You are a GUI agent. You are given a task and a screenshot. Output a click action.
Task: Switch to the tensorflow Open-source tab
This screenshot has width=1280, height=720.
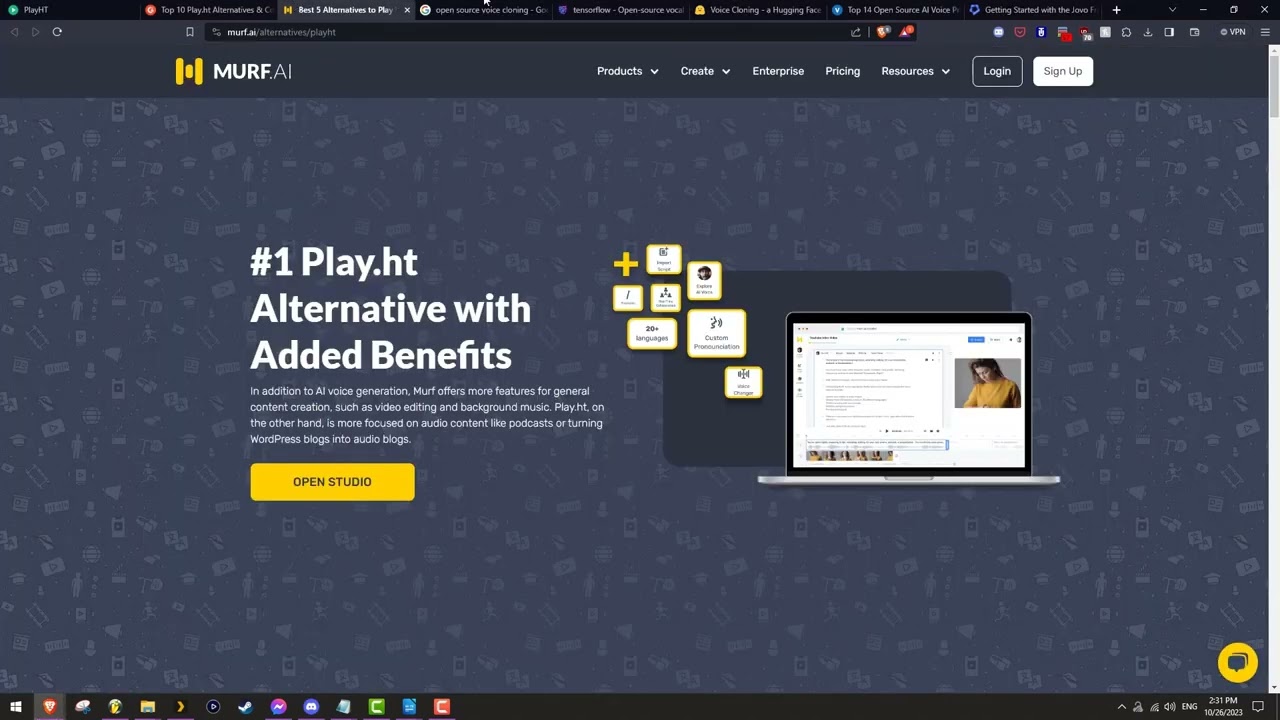click(621, 10)
